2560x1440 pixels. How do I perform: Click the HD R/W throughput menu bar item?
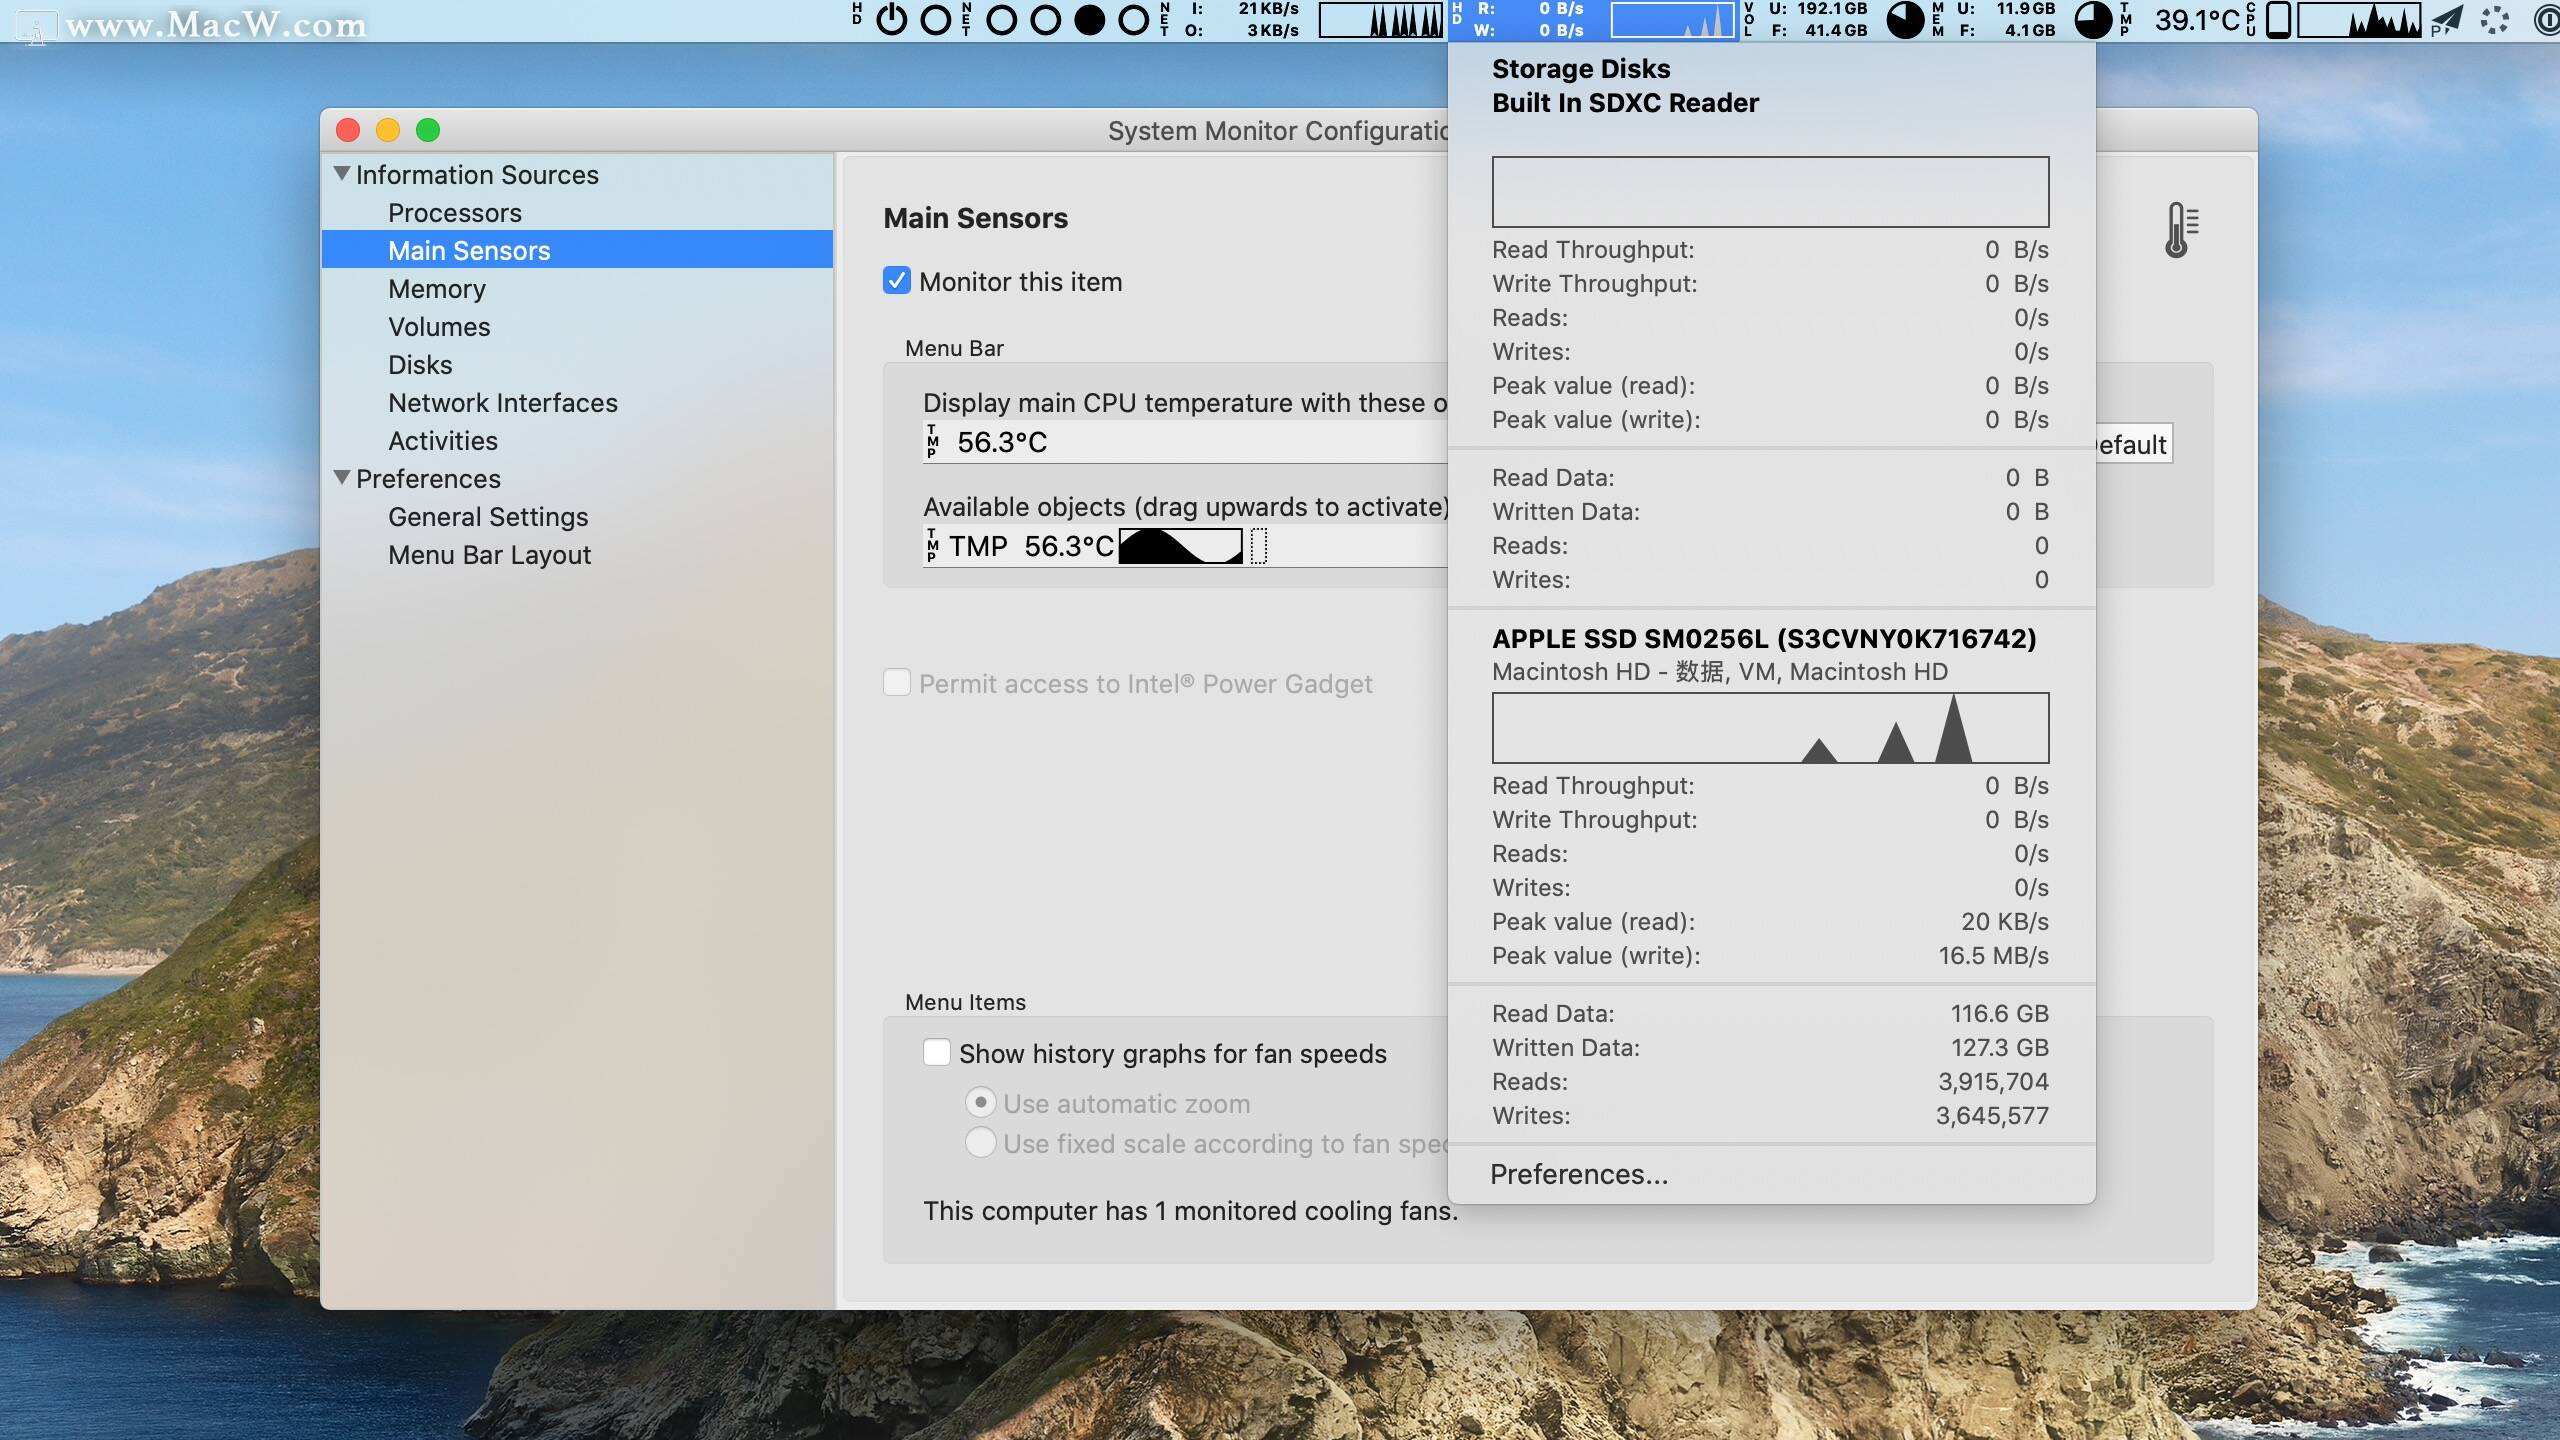tap(1529, 20)
